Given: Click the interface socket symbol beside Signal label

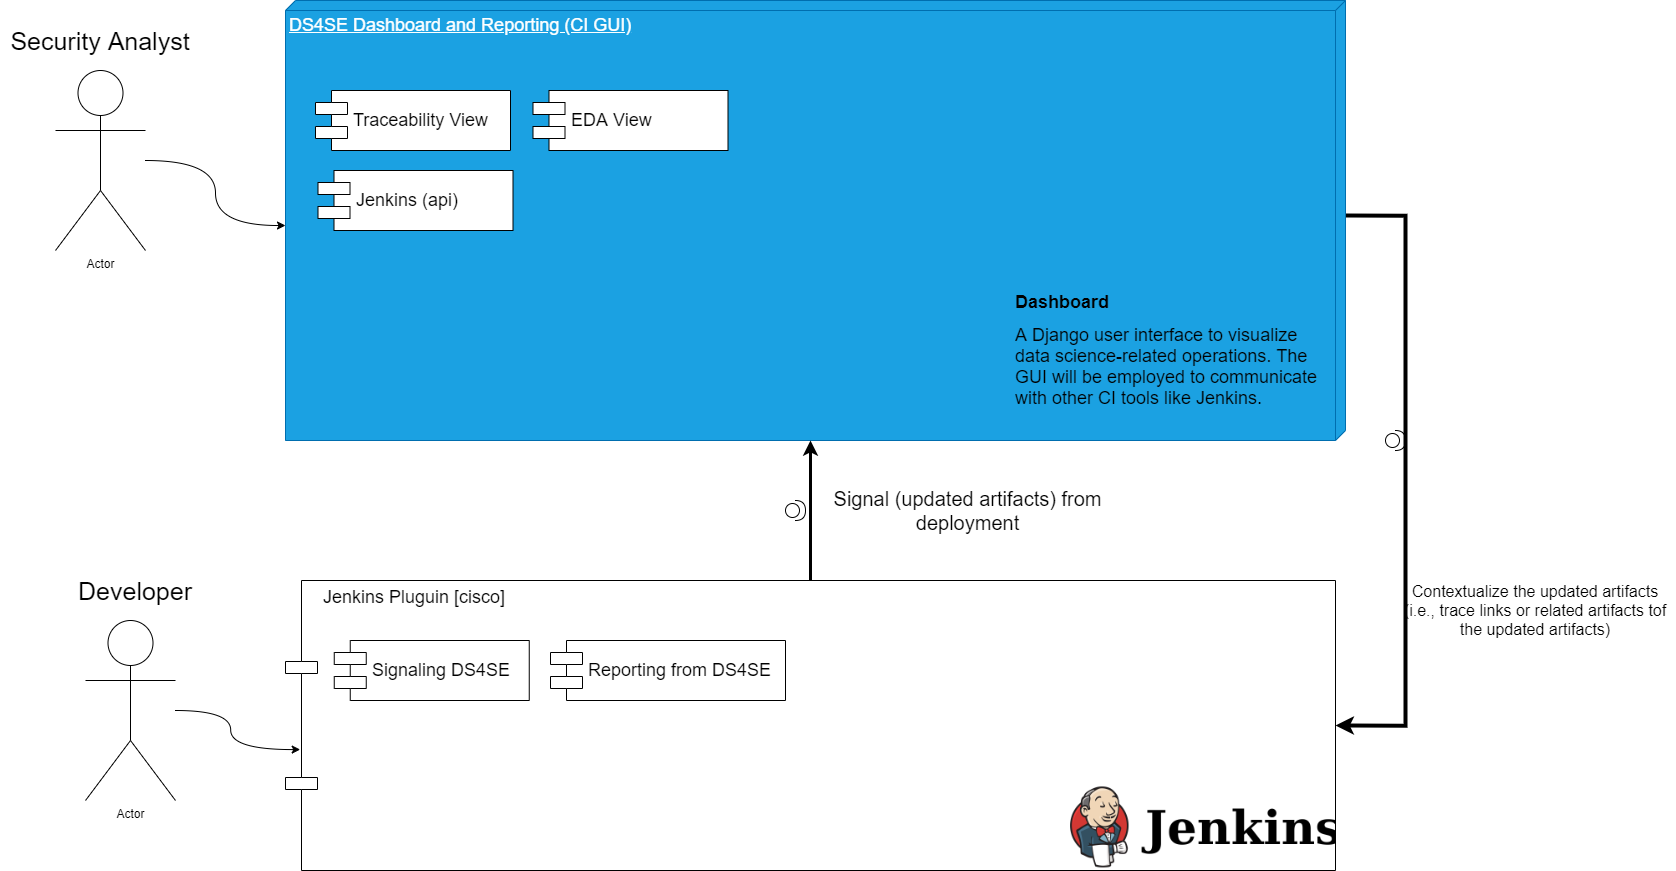Looking at the screenshot, I should (x=795, y=511).
